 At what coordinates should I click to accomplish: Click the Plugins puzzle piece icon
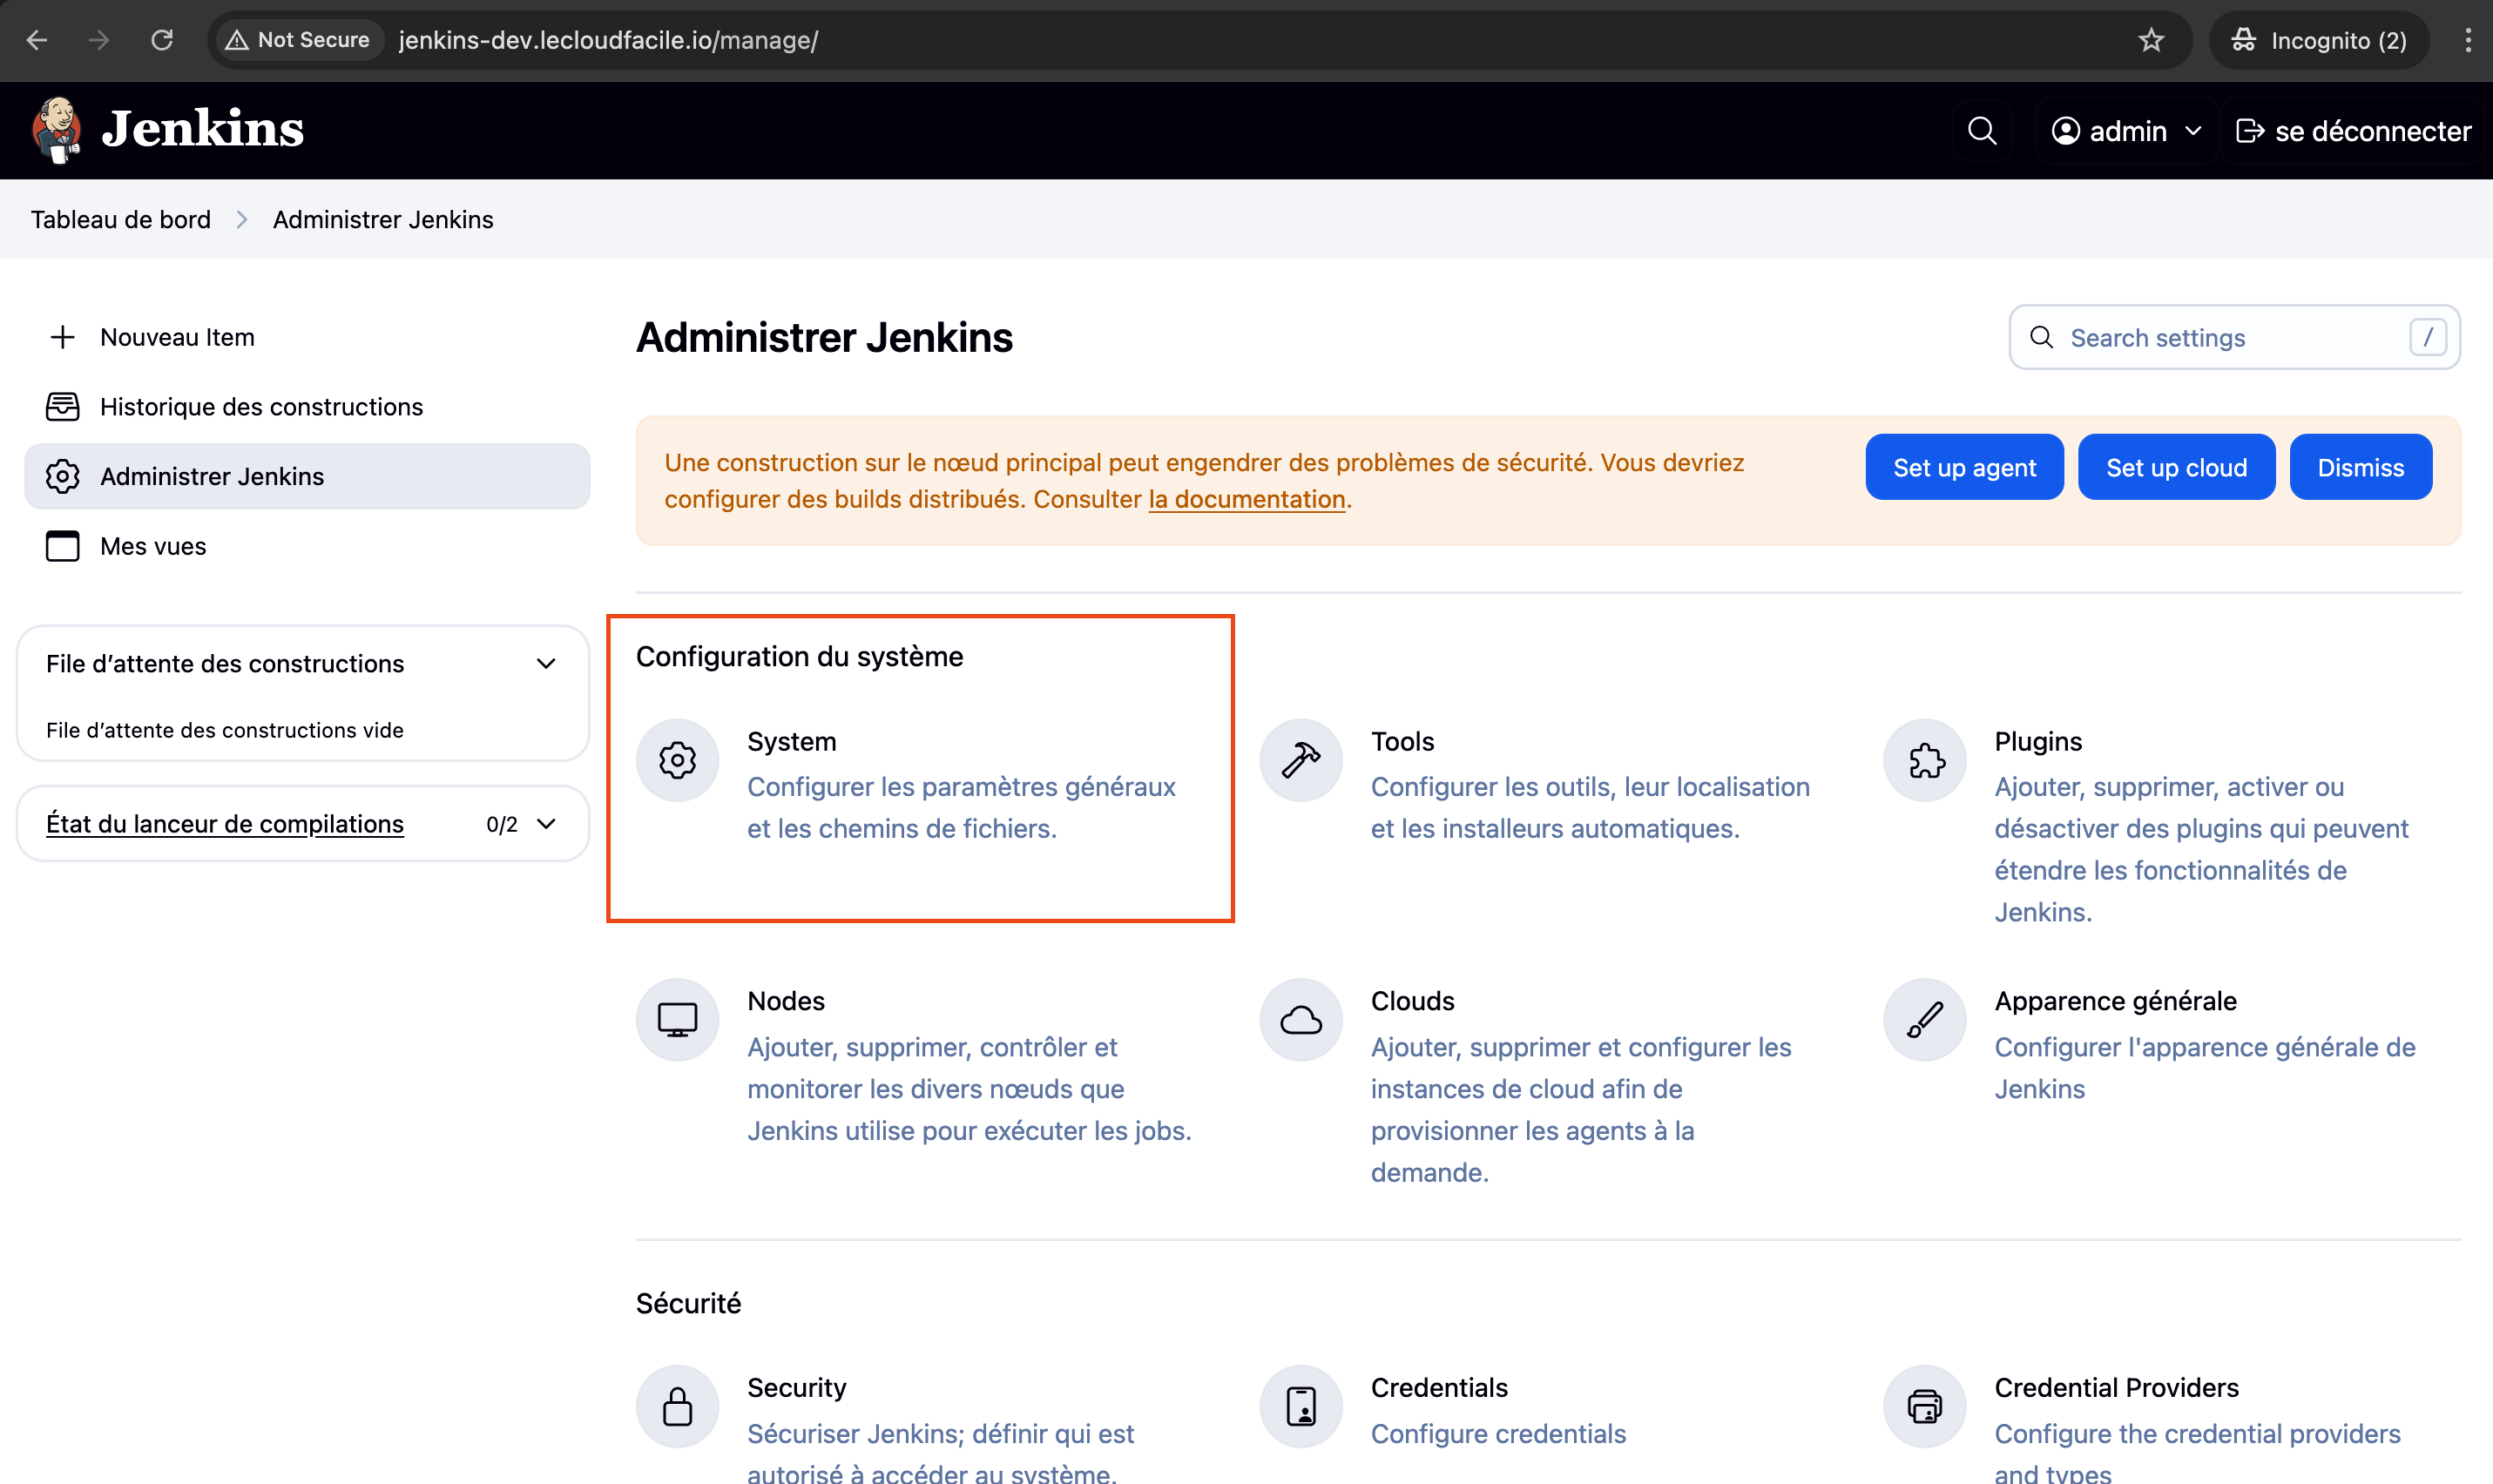[1924, 760]
